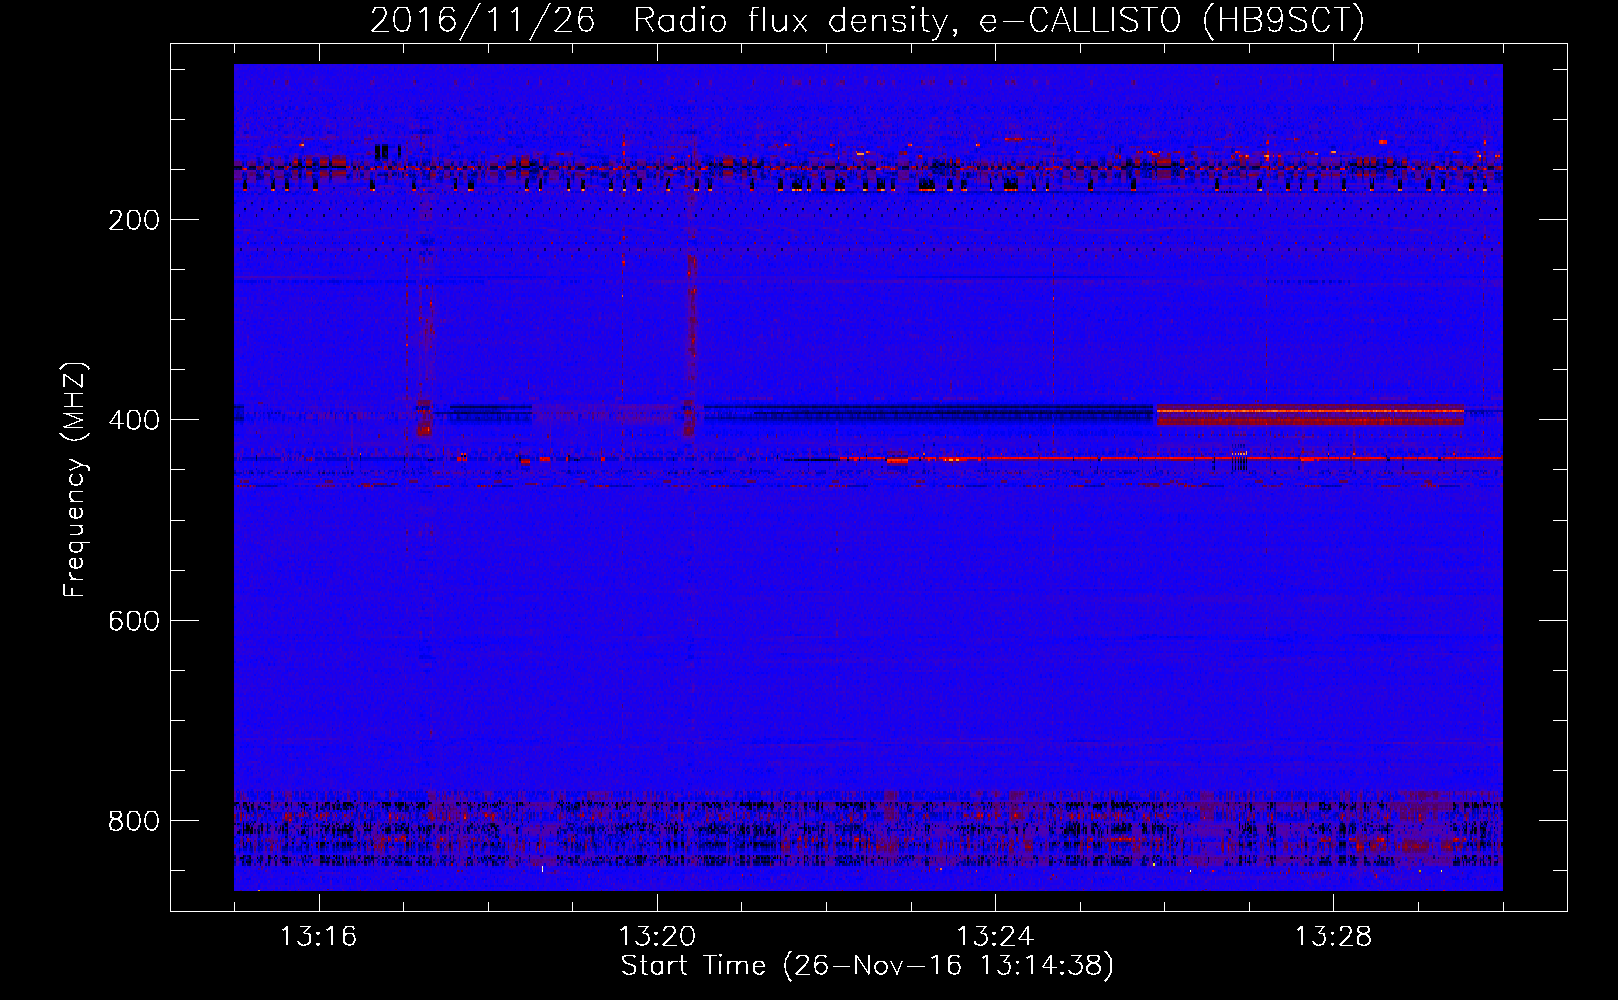Click the 'Frequency (MHZ)' axis label

coord(75,480)
